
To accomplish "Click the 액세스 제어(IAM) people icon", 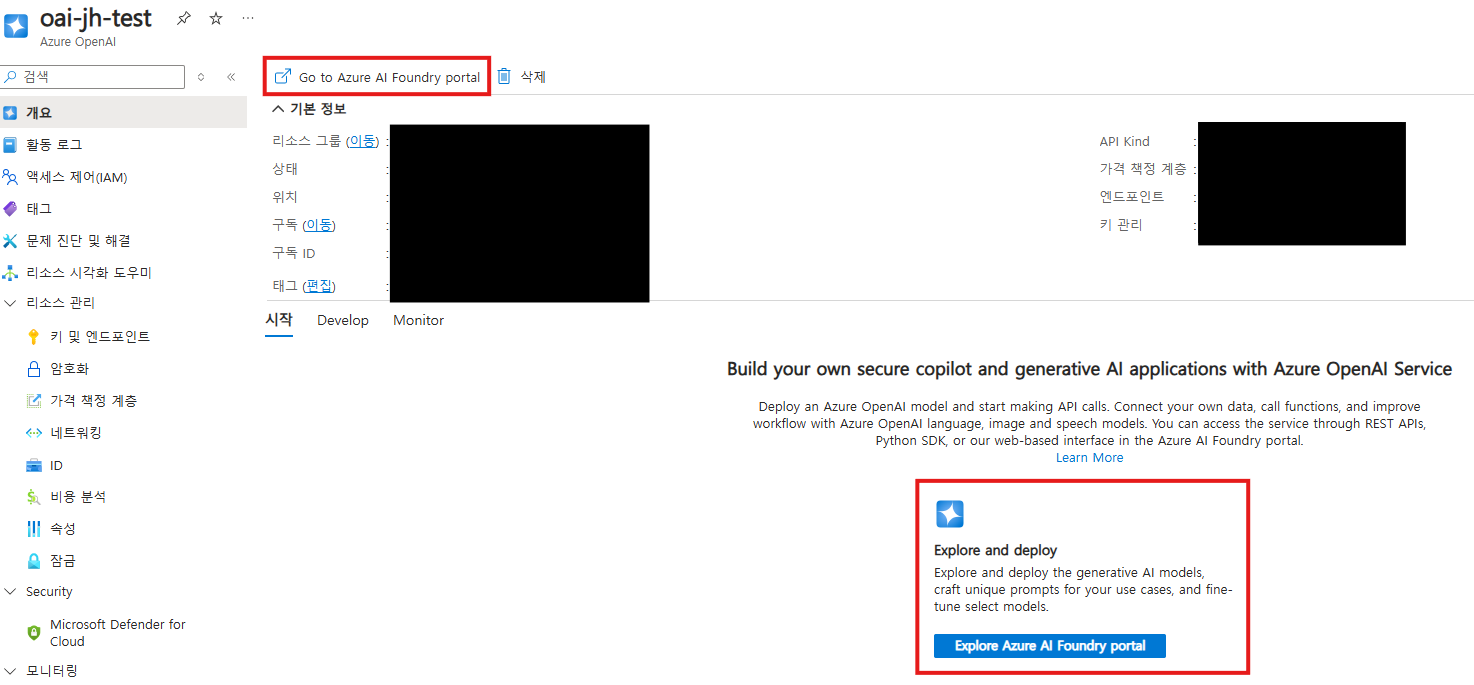I will pos(10,177).
